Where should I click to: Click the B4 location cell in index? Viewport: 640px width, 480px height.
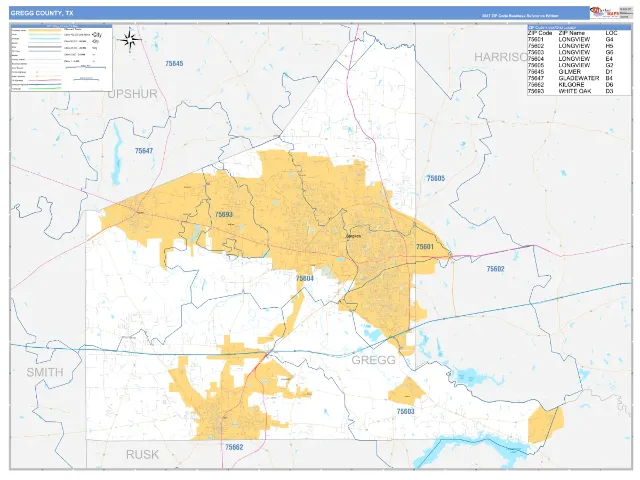tap(609, 78)
